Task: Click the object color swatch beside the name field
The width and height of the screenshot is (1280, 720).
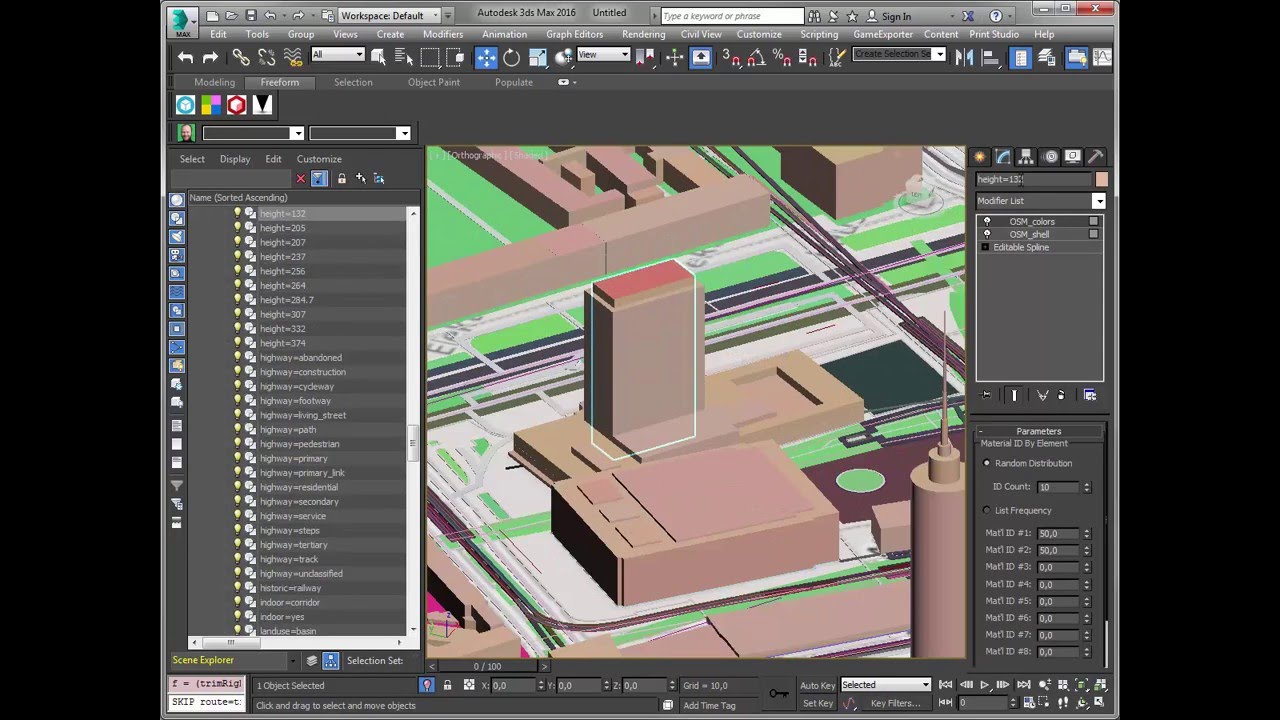Action: click(1101, 179)
